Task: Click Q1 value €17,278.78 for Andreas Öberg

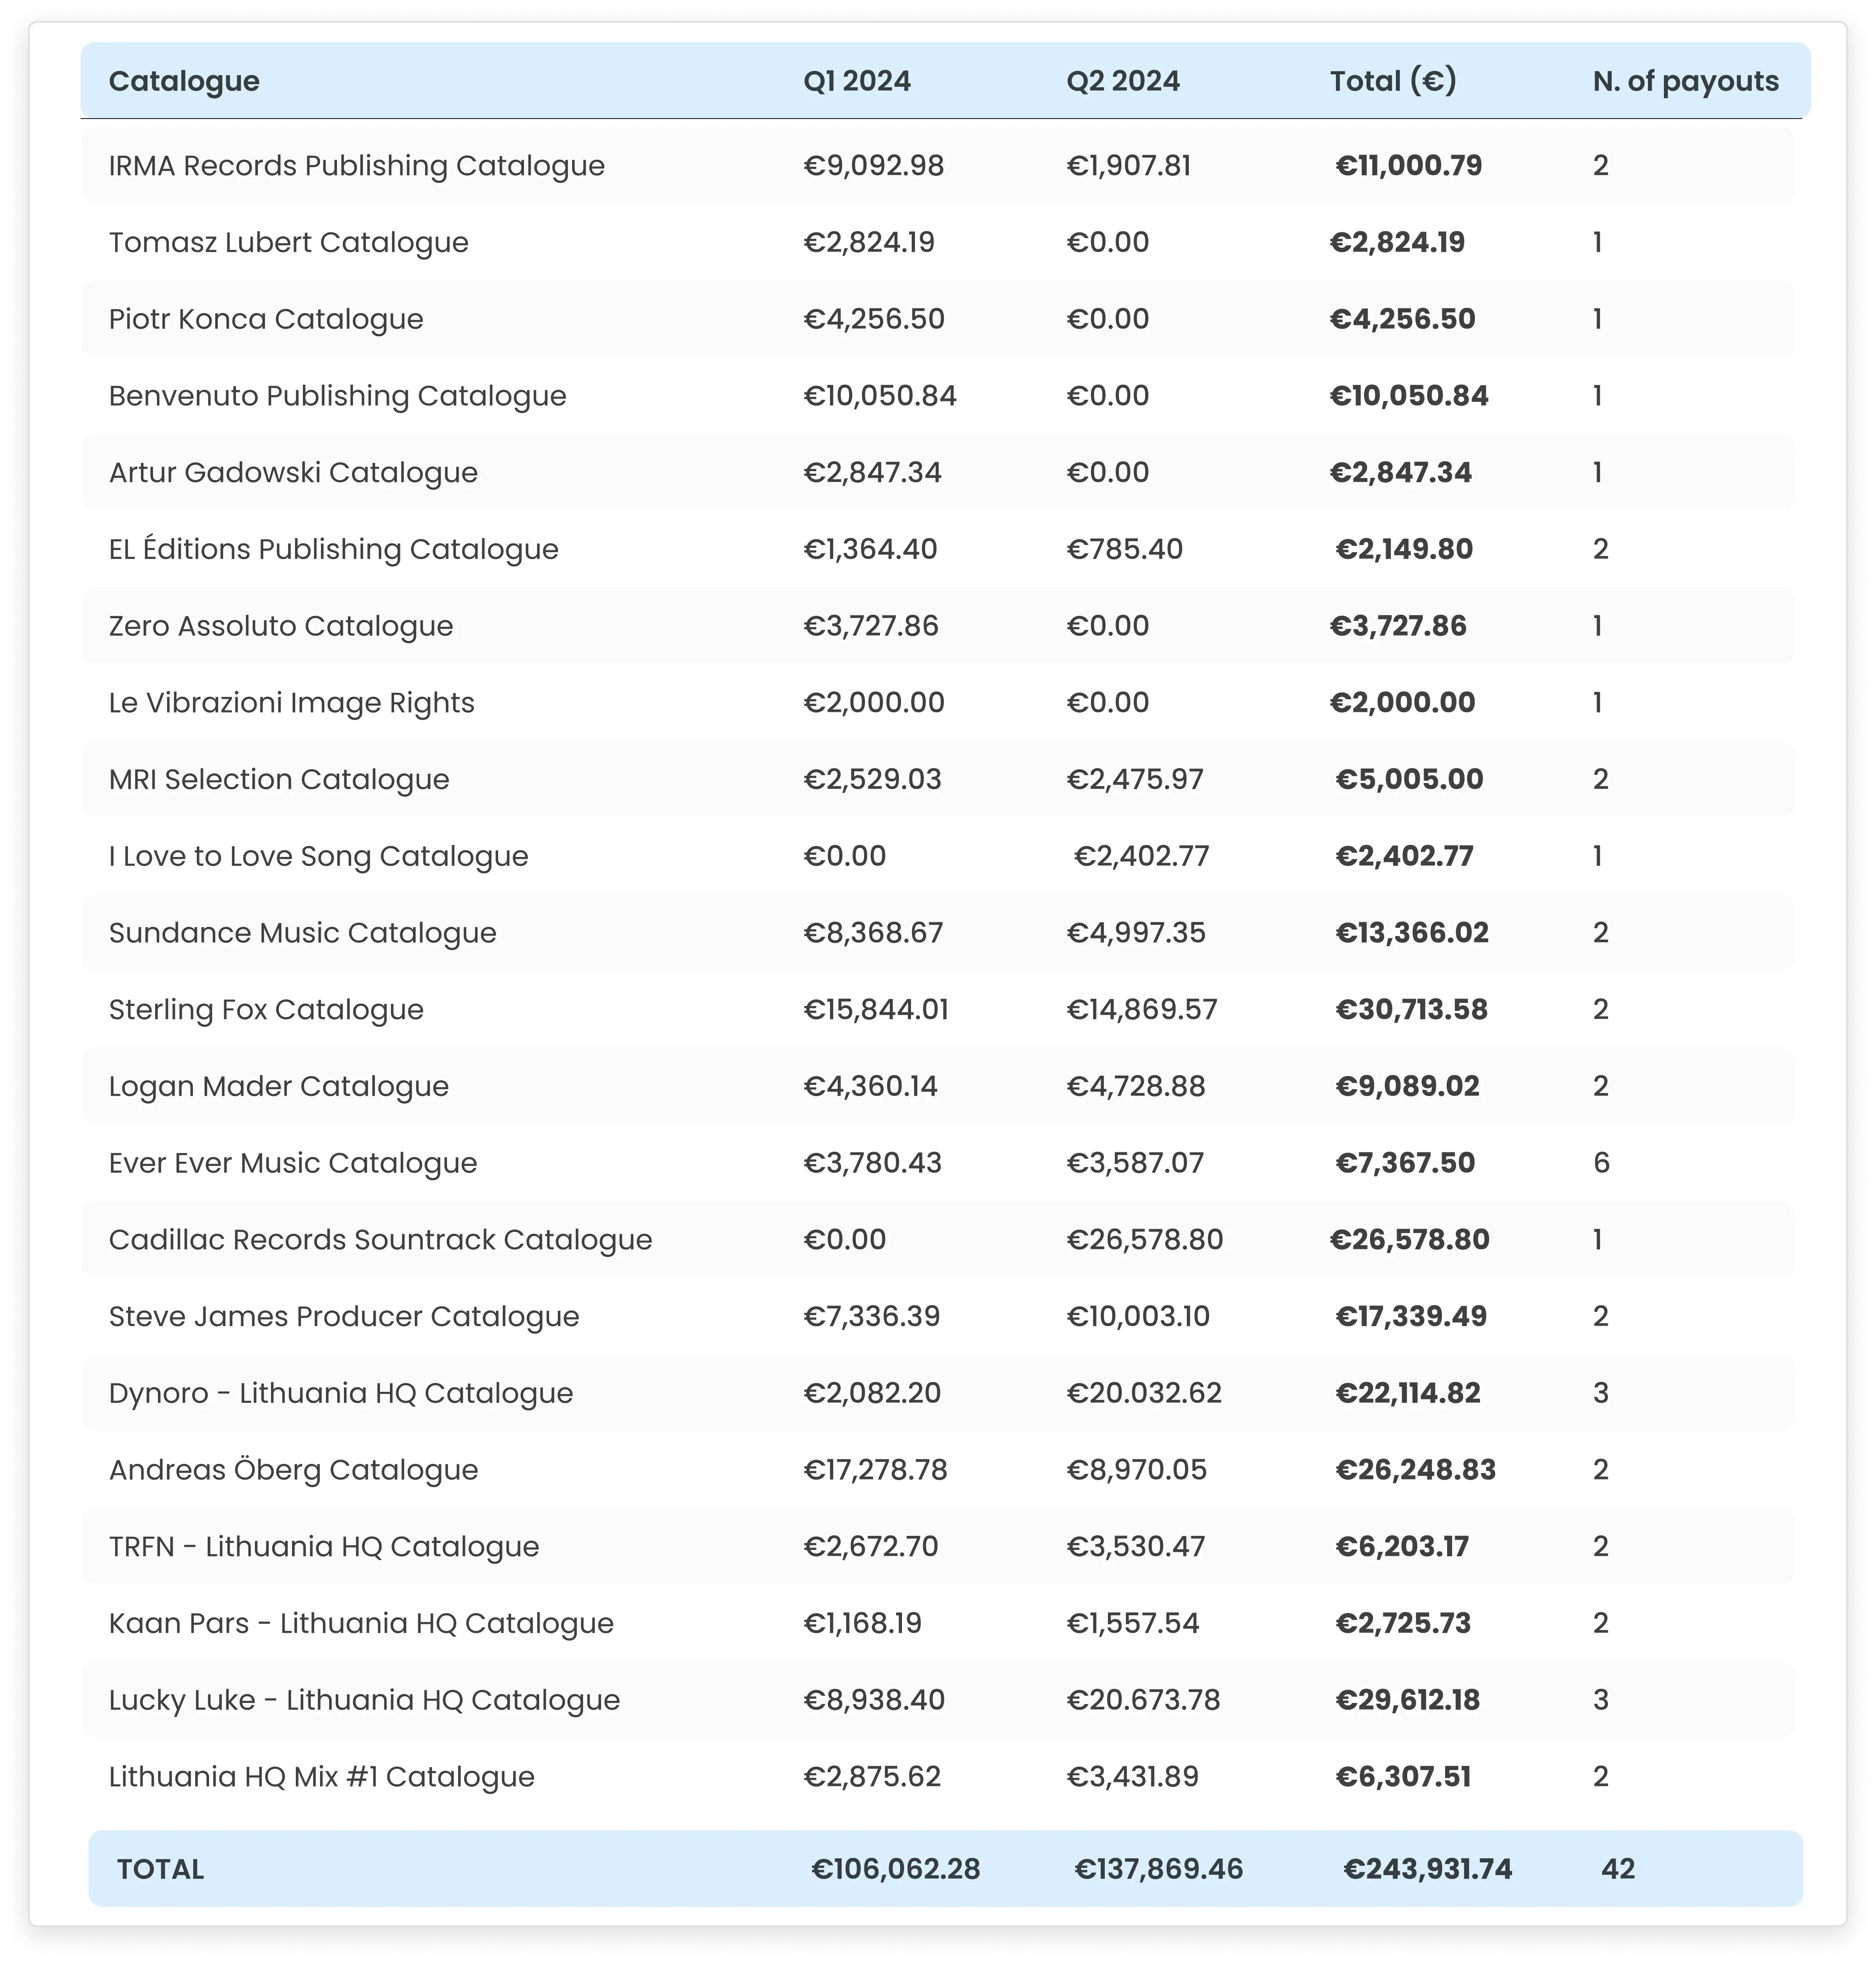Action: point(876,1470)
